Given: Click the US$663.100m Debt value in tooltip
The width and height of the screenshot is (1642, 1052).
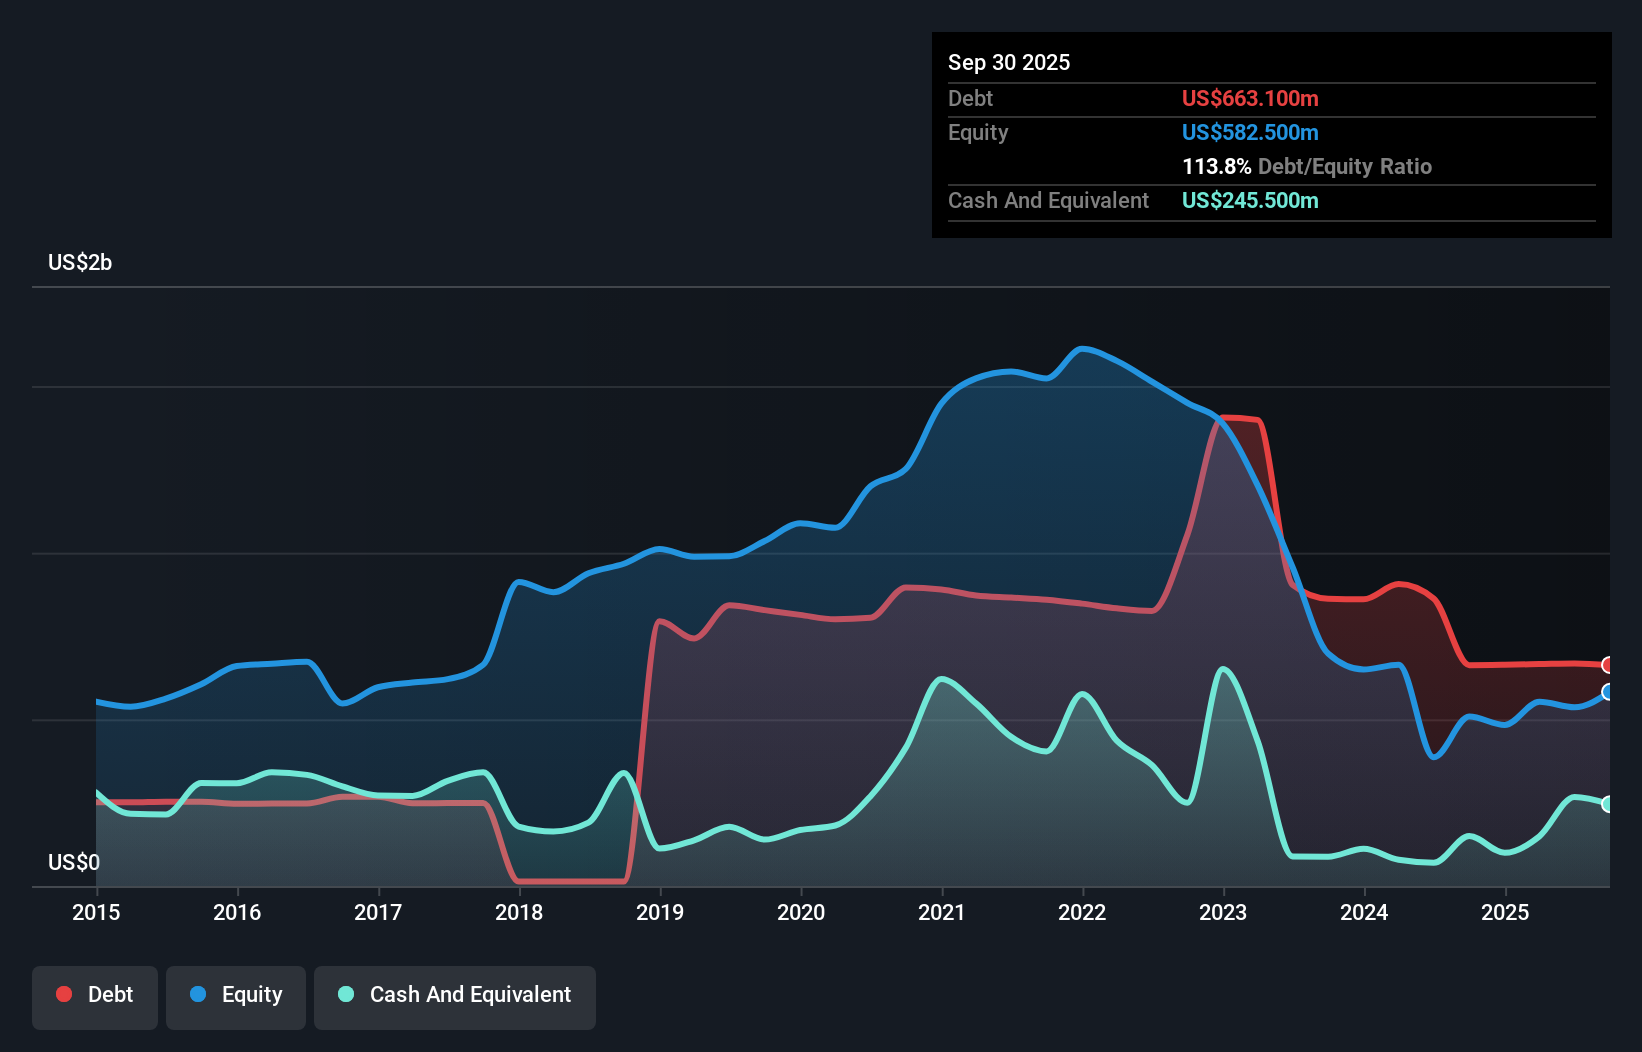Looking at the screenshot, I should click(1250, 98).
